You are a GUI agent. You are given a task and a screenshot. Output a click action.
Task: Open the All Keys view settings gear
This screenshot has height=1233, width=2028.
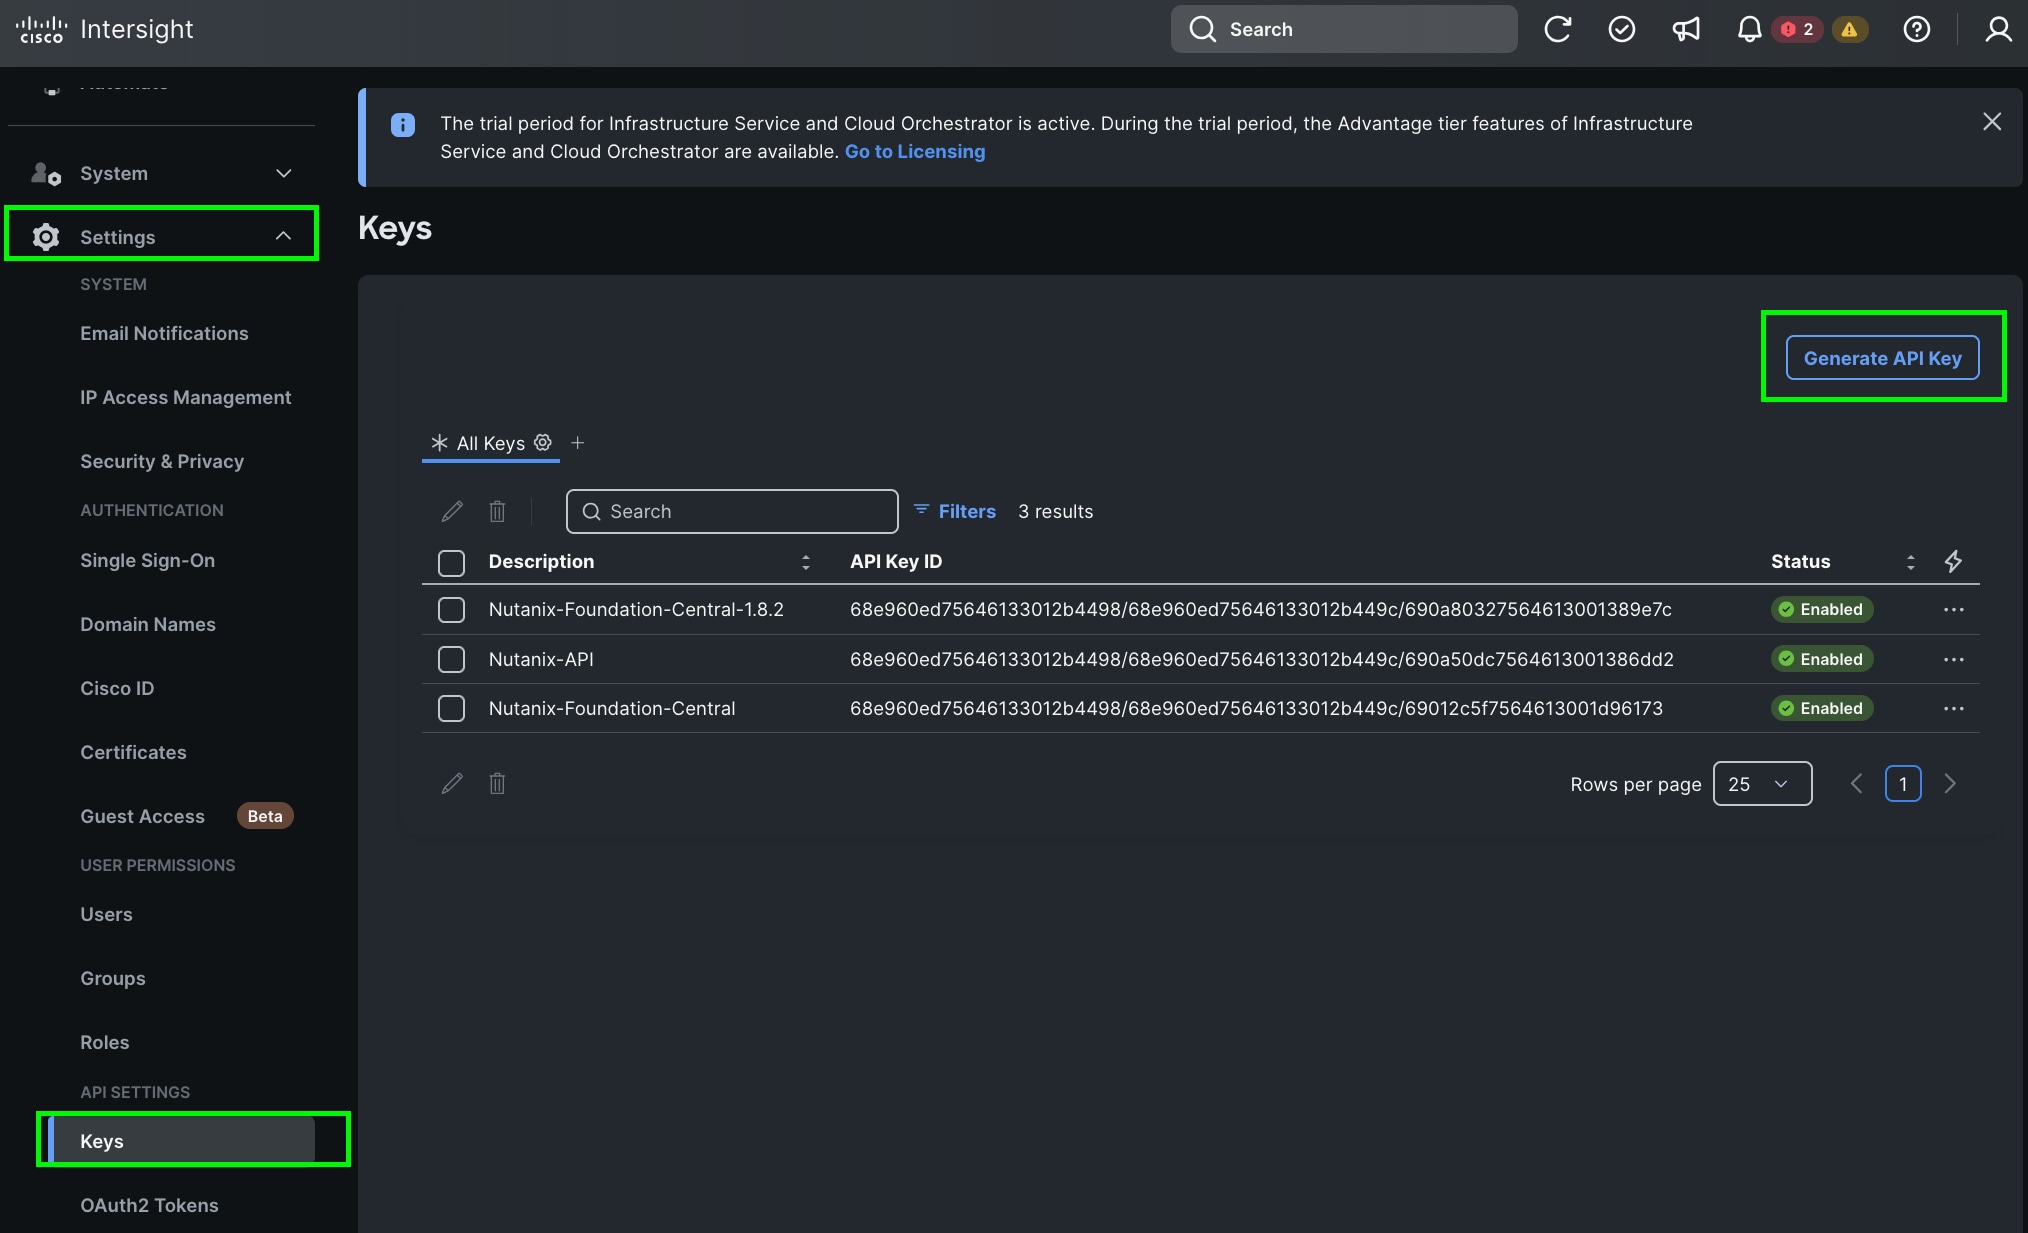(x=543, y=443)
